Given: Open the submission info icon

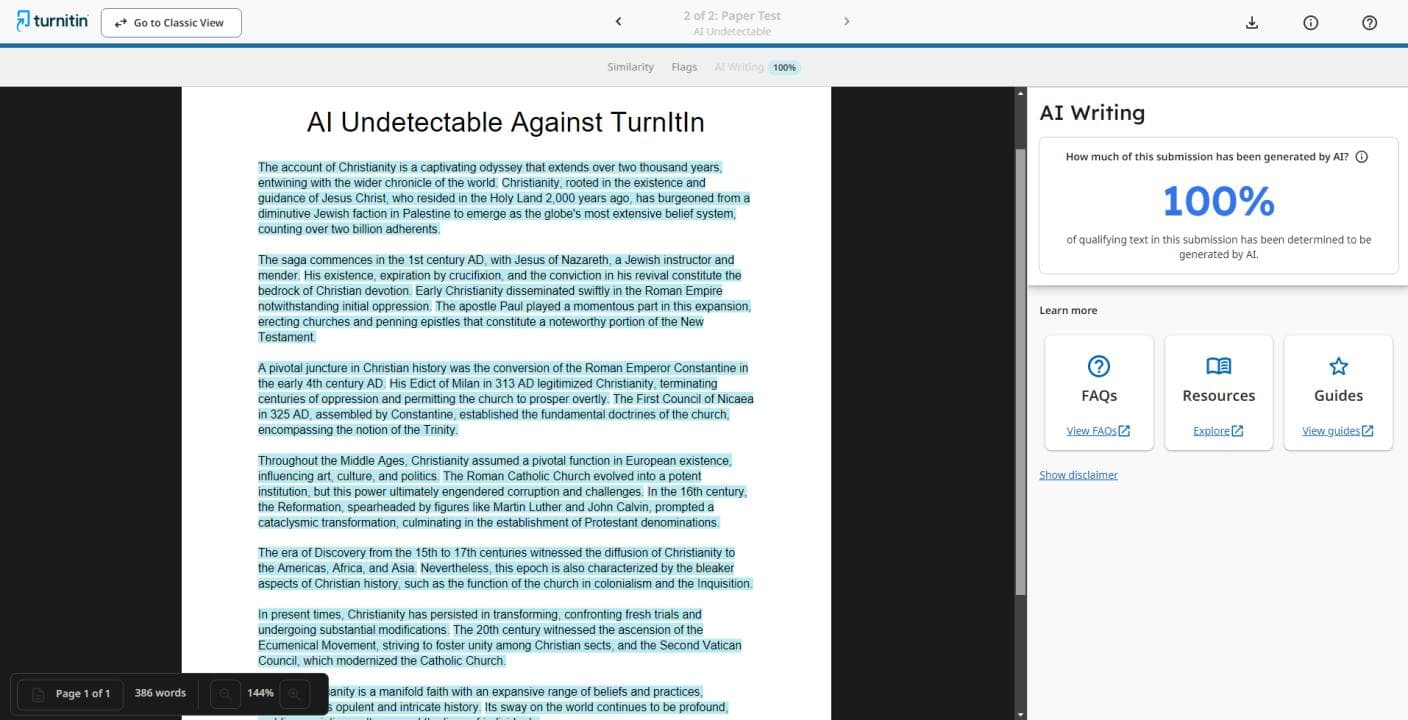Looking at the screenshot, I should pos(1310,23).
